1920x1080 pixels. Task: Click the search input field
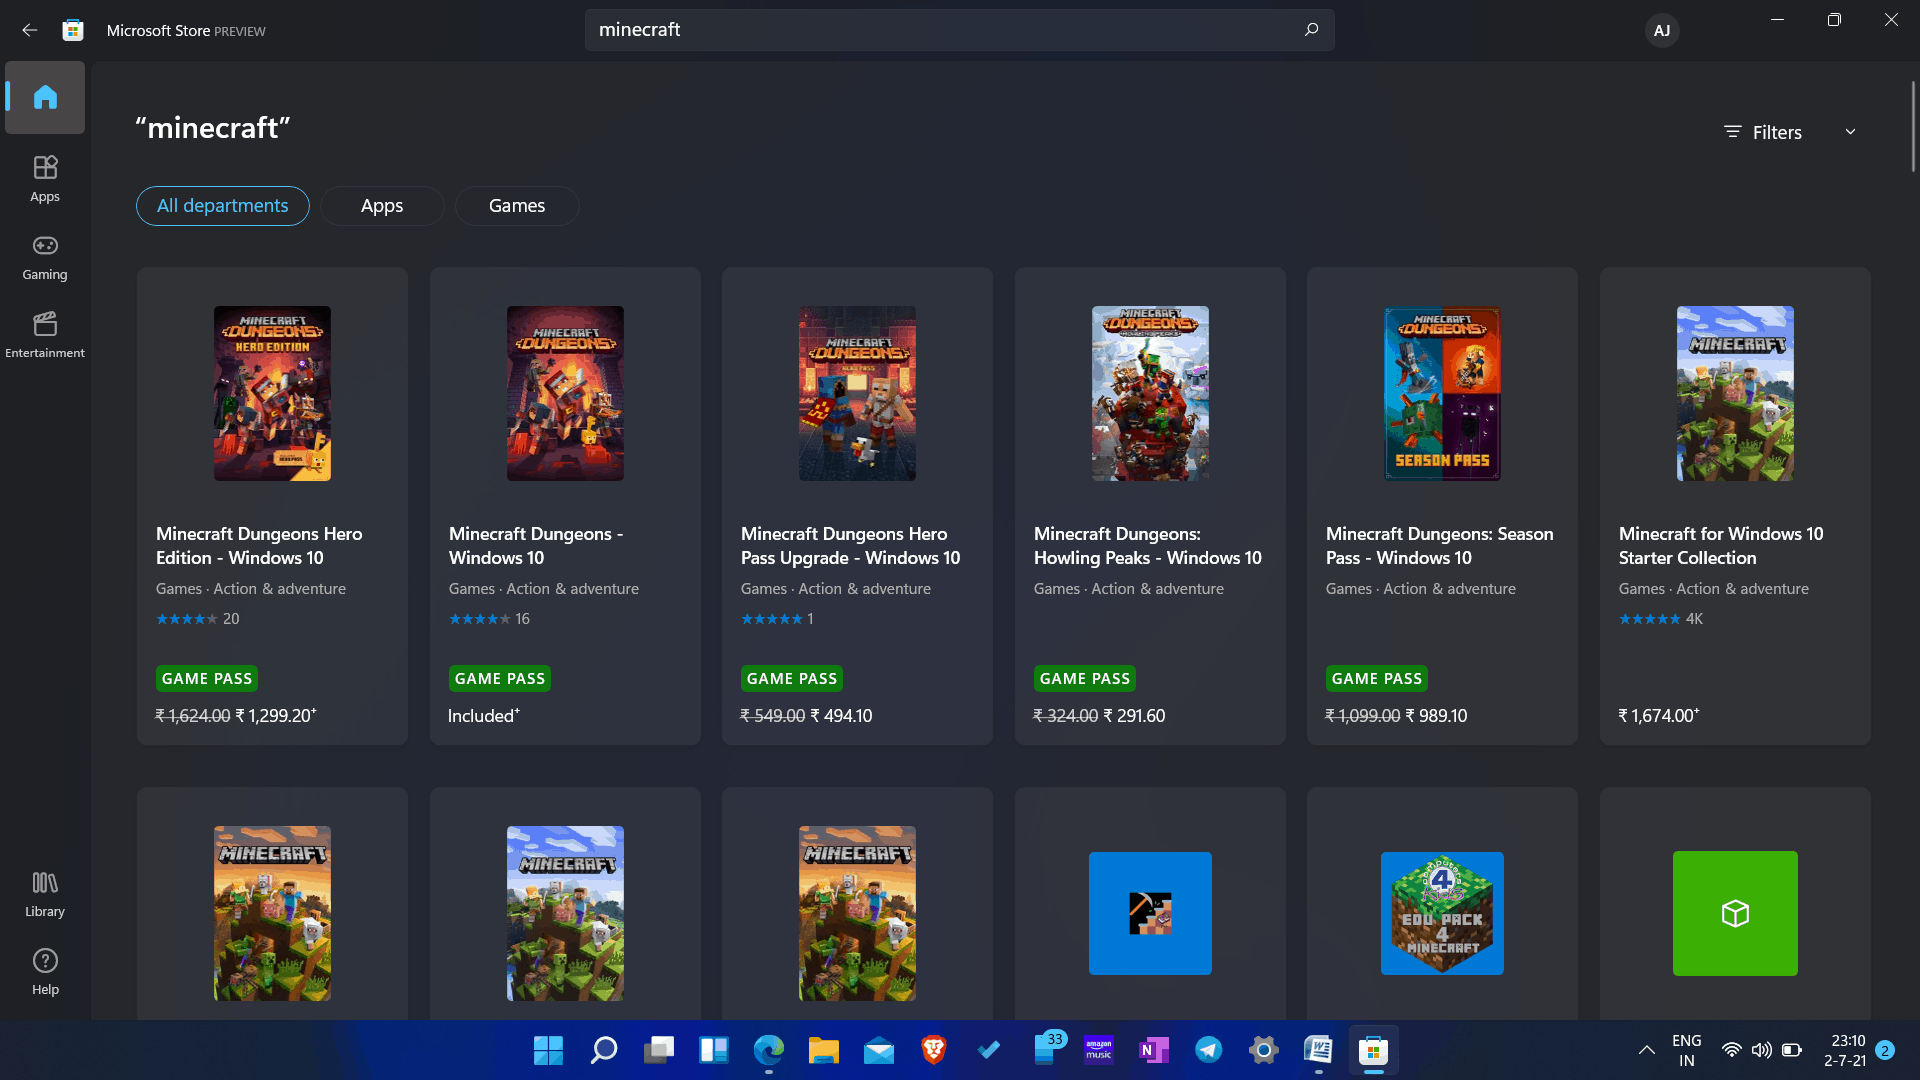[960, 29]
